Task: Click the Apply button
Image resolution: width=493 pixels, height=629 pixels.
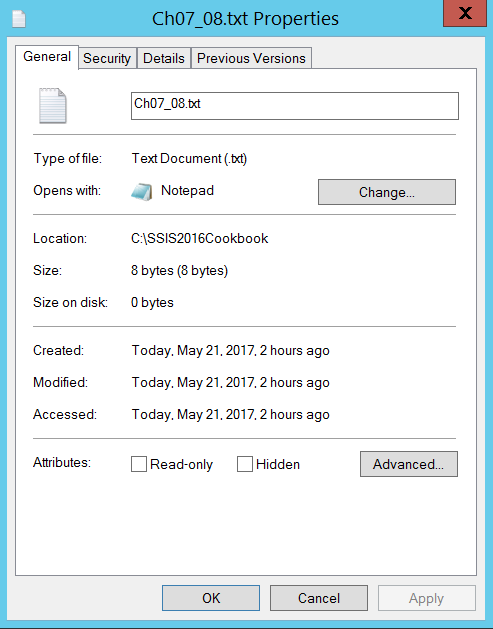Action: (426, 598)
